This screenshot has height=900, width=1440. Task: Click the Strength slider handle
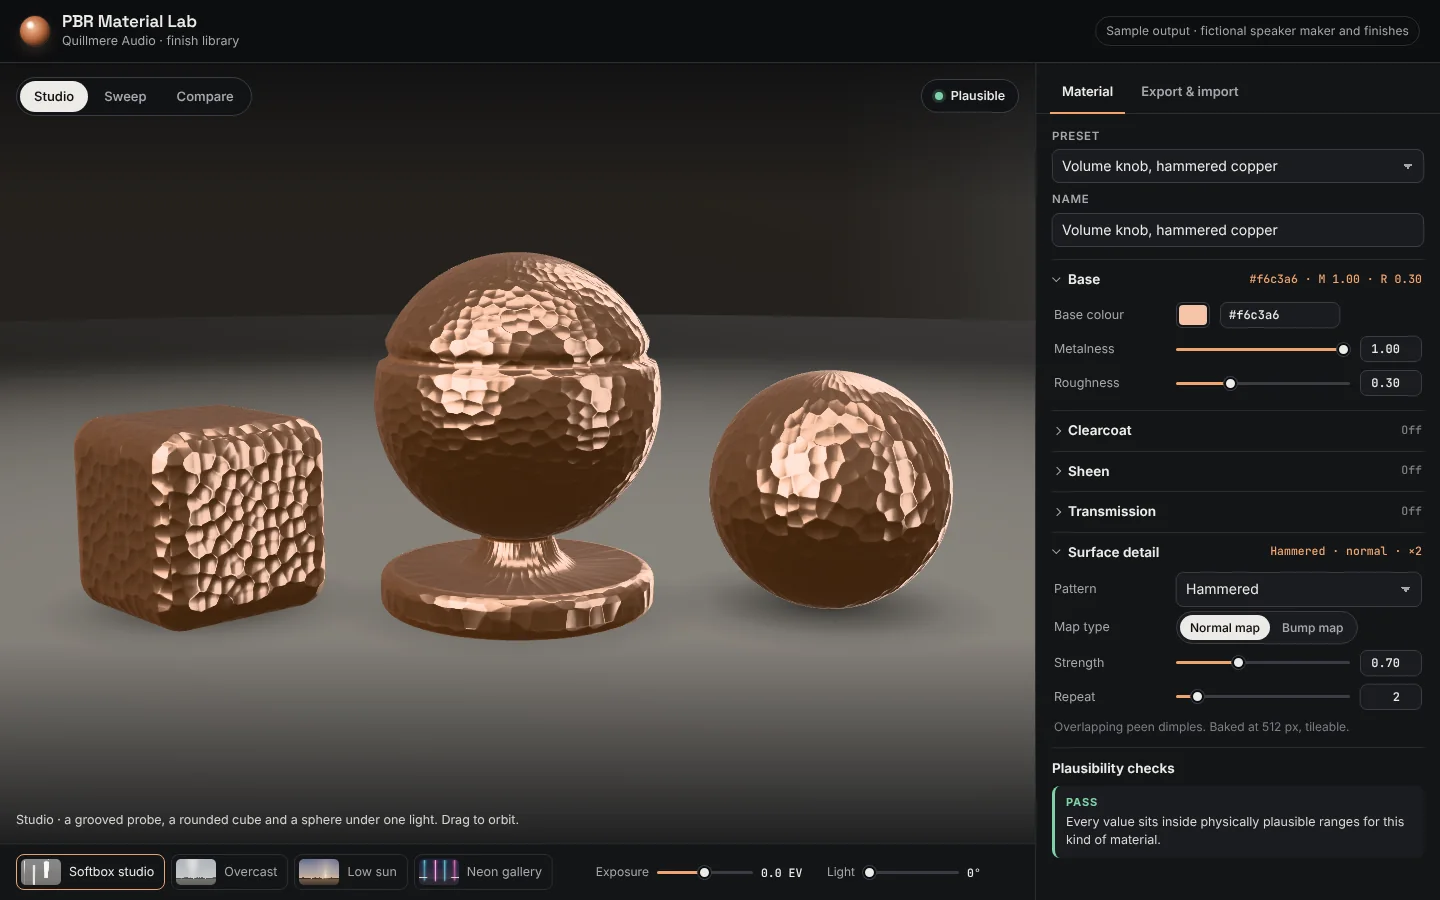(x=1238, y=663)
